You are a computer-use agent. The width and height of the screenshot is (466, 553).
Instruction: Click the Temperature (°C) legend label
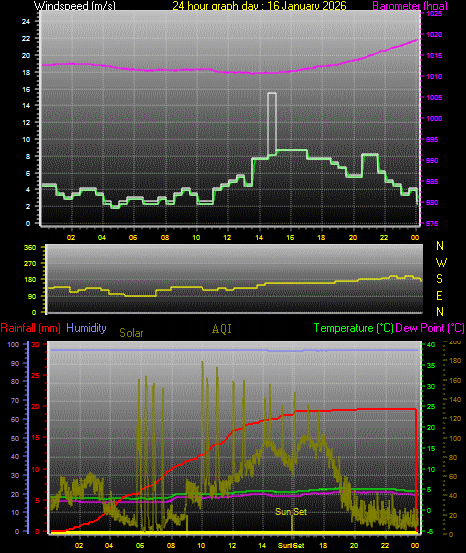tap(353, 328)
